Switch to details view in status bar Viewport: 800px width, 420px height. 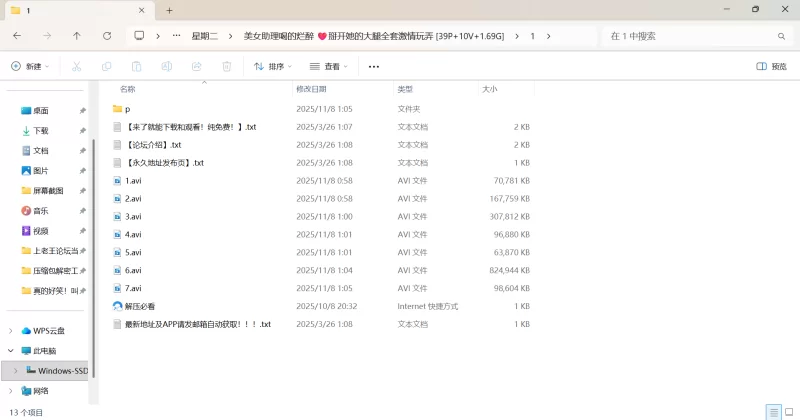pos(772,412)
